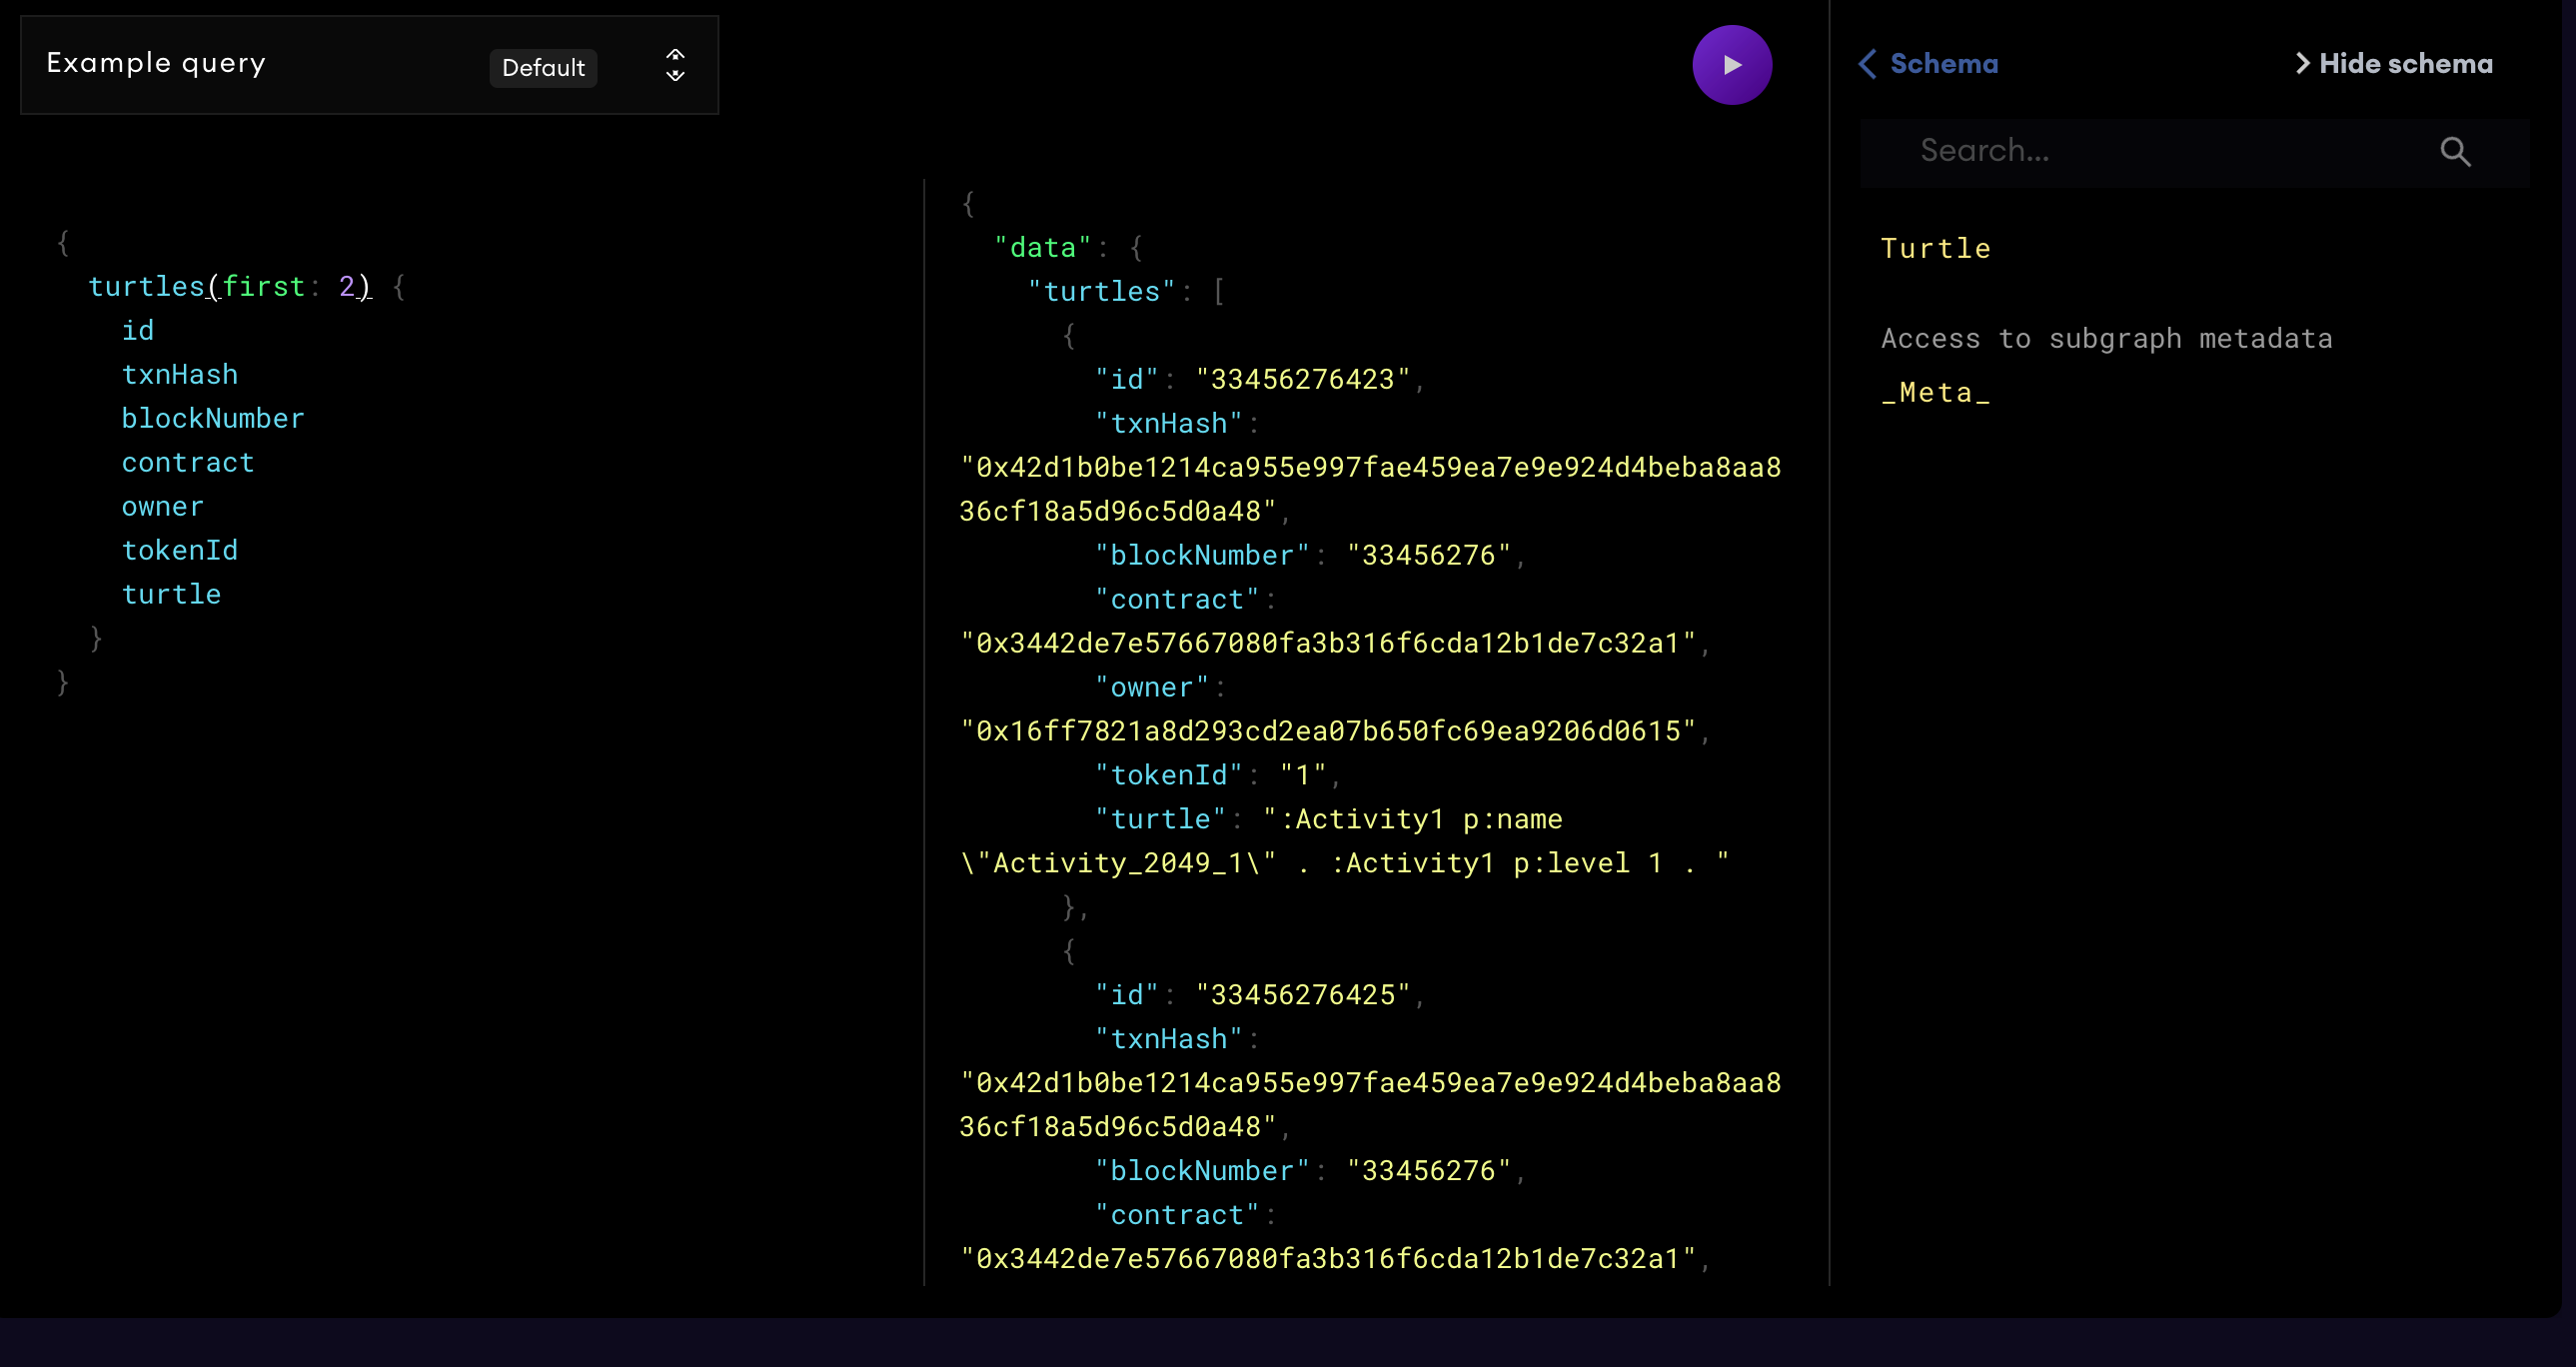Go back via the Schema link
This screenshot has width=2576, height=1367.
(1943, 64)
